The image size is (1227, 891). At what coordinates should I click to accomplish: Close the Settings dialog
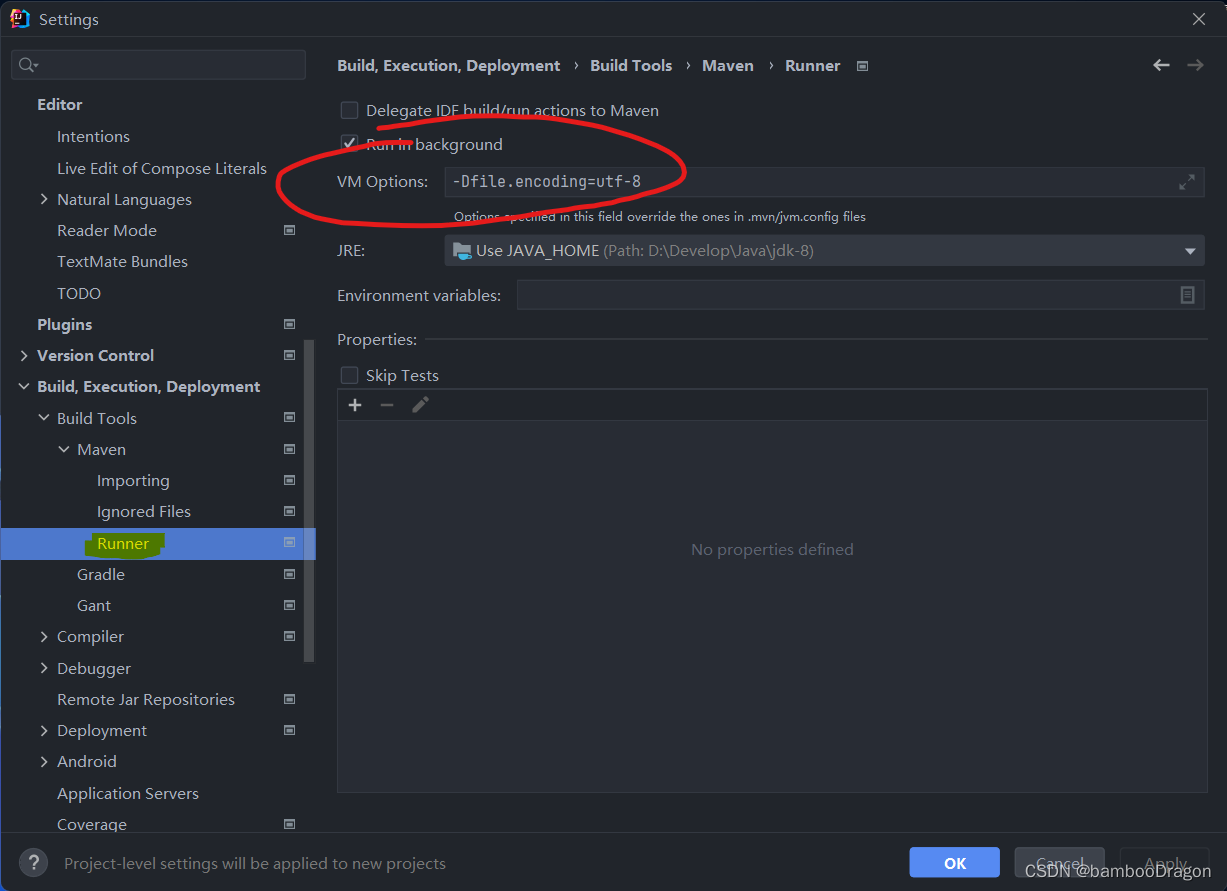coord(1199,19)
